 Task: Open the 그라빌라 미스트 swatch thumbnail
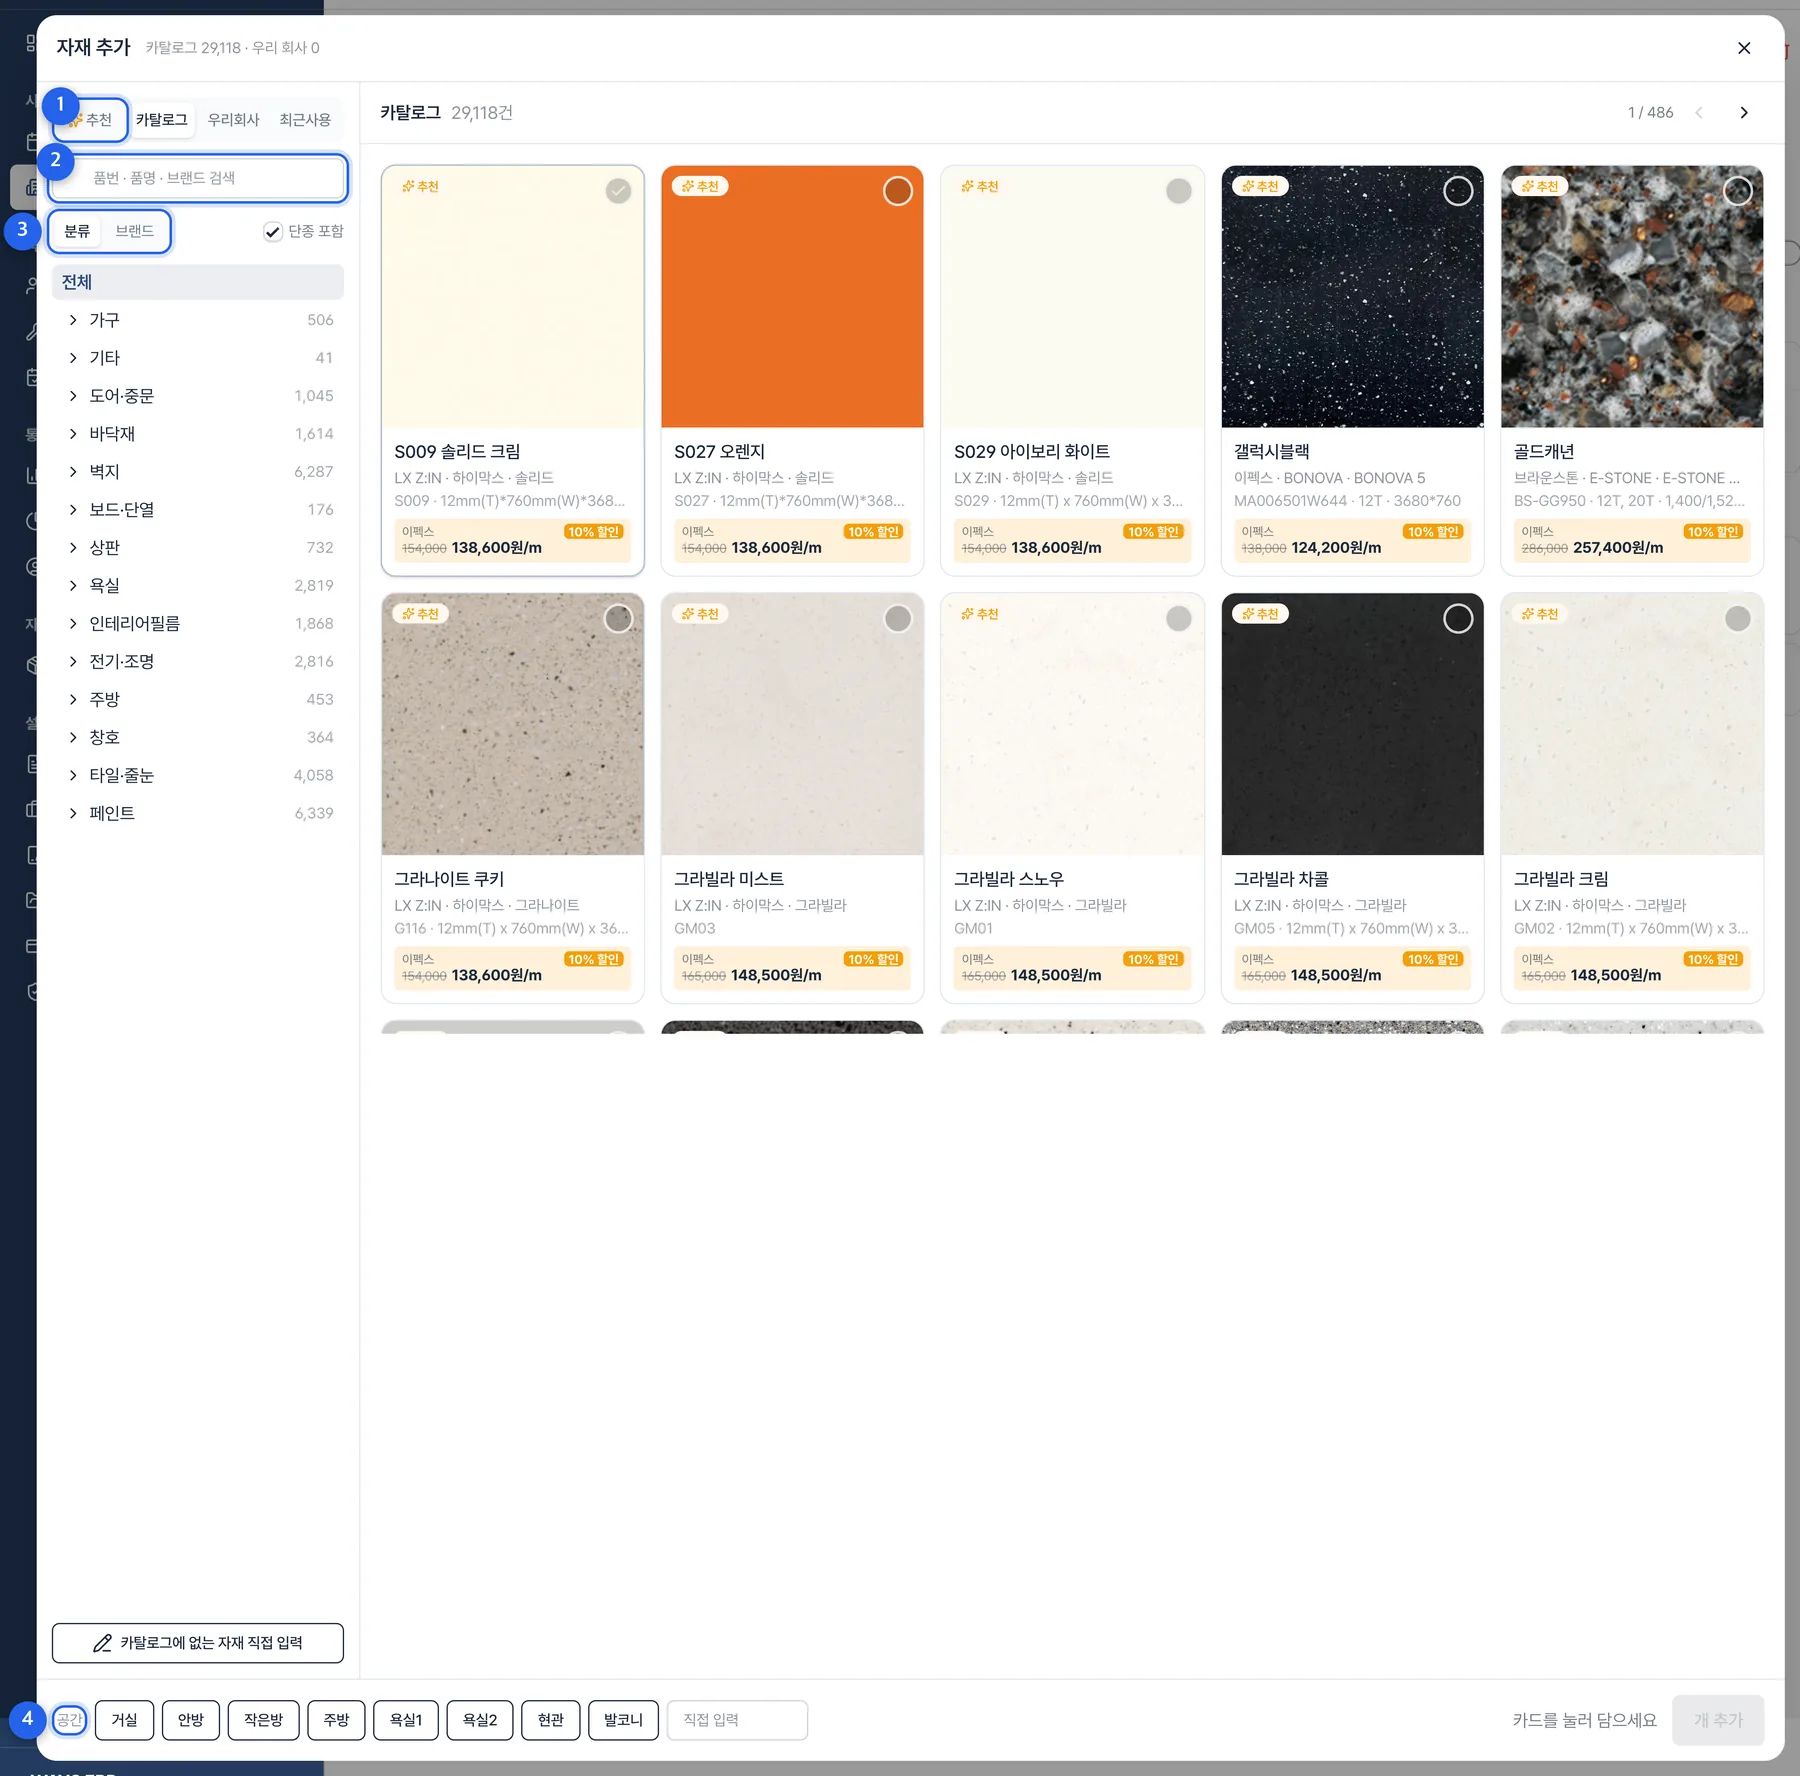(792, 724)
